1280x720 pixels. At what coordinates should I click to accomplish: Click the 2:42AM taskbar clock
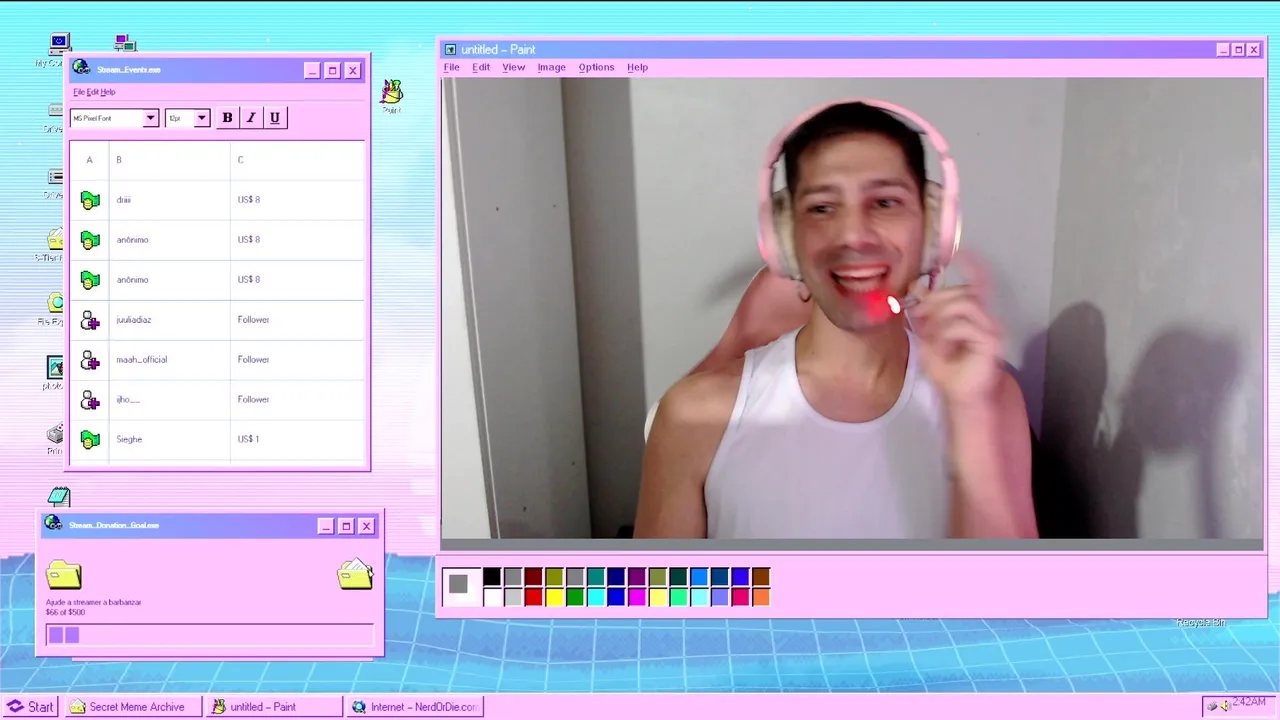(x=1250, y=702)
